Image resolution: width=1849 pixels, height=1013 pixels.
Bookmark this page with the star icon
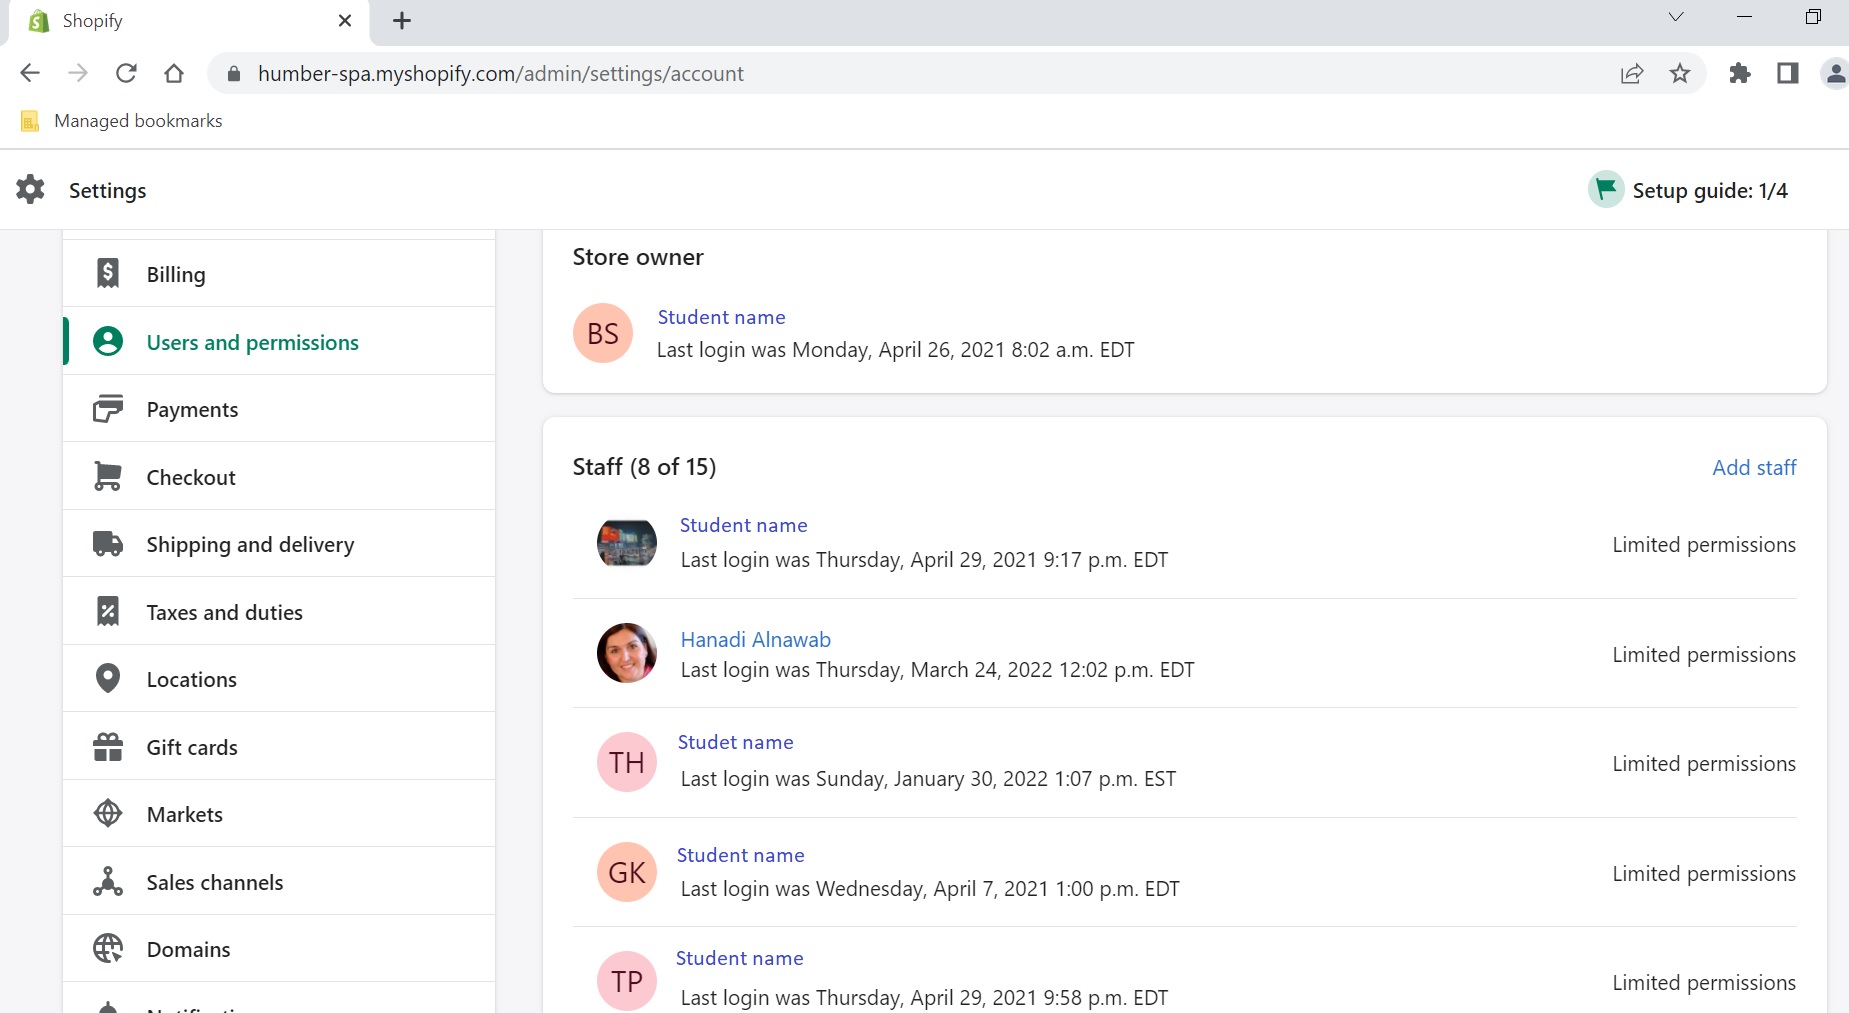1680,74
